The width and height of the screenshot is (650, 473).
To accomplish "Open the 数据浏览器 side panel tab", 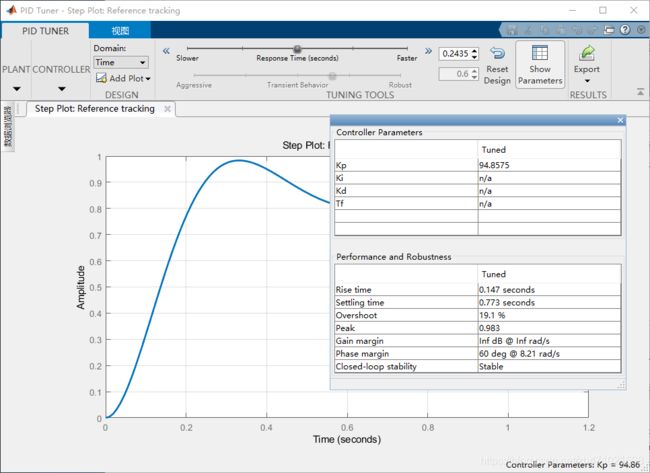I will [x=8, y=126].
